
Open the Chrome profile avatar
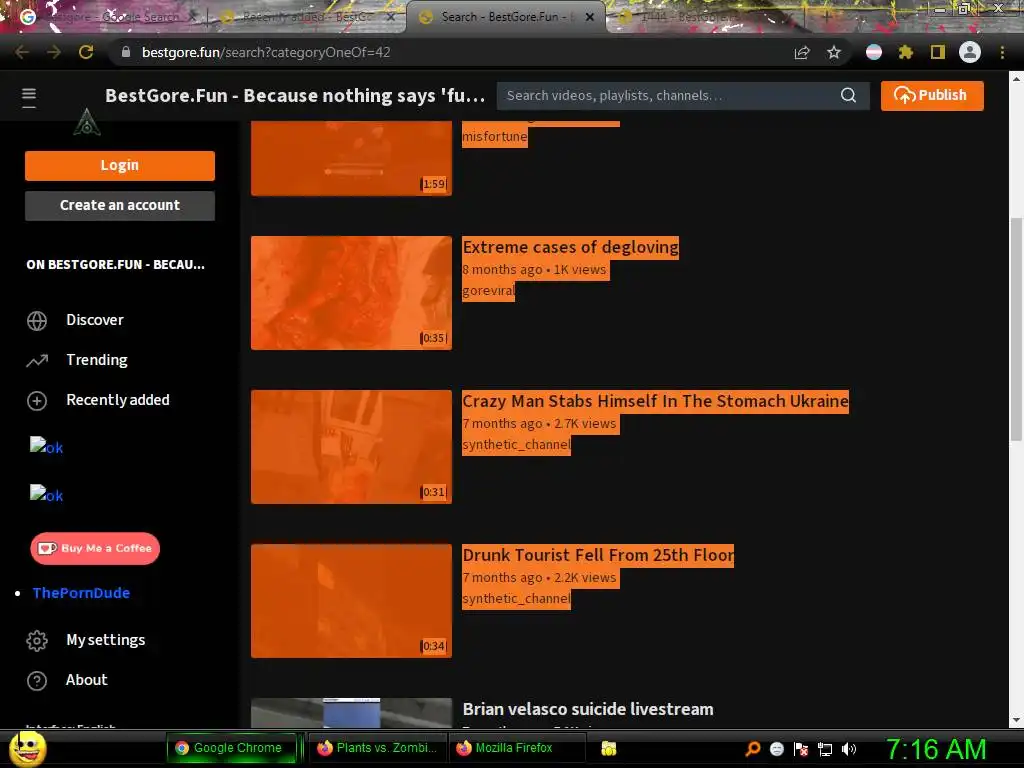coord(970,52)
